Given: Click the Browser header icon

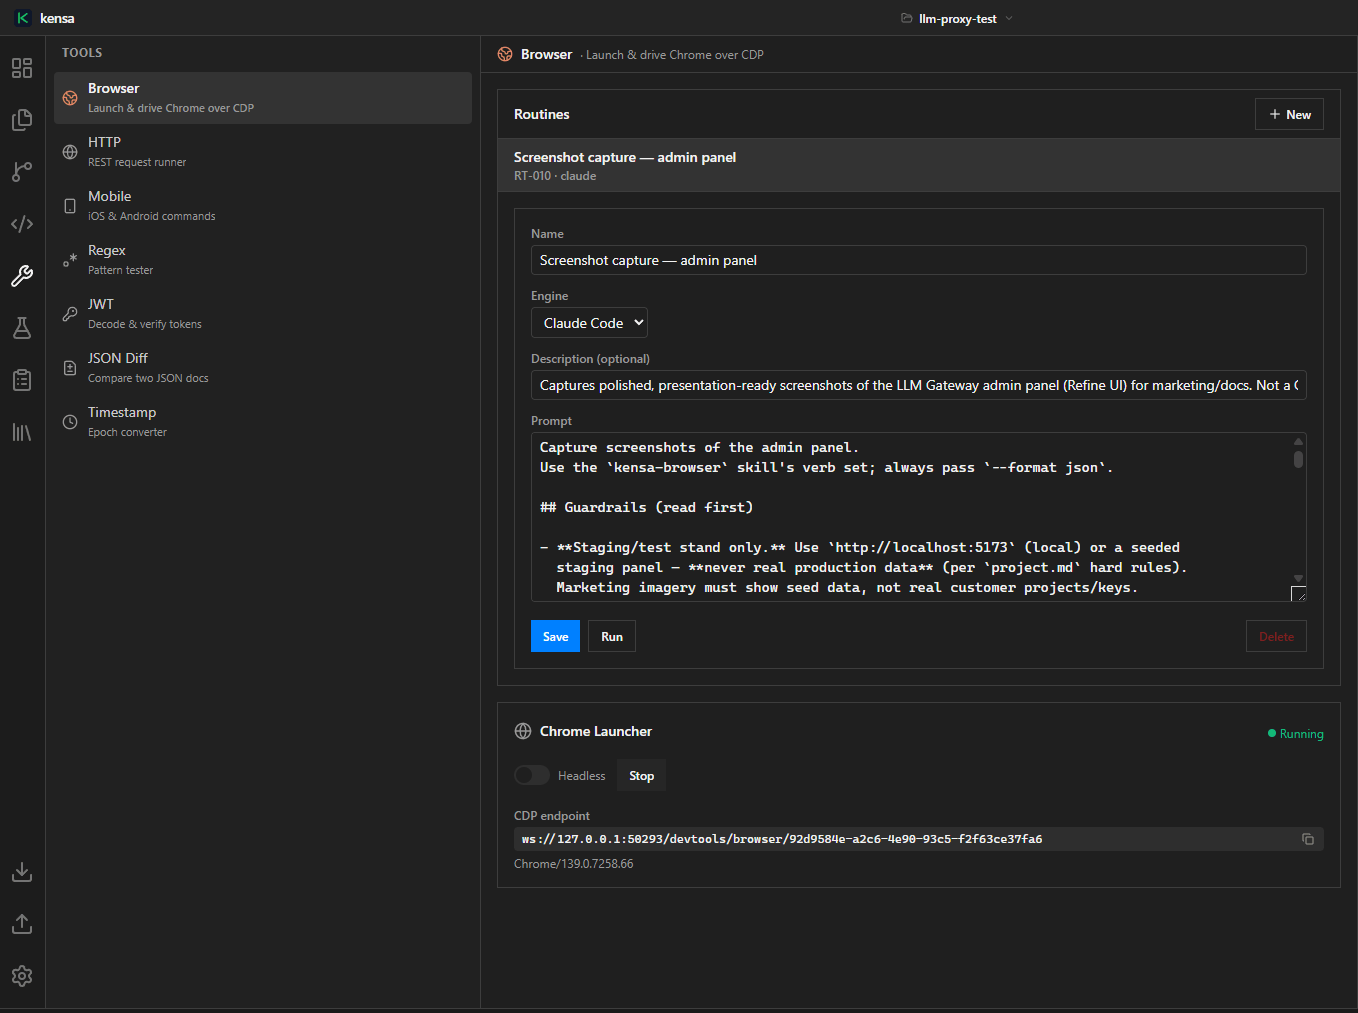Looking at the screenshot, I should [x=505, y=54].
